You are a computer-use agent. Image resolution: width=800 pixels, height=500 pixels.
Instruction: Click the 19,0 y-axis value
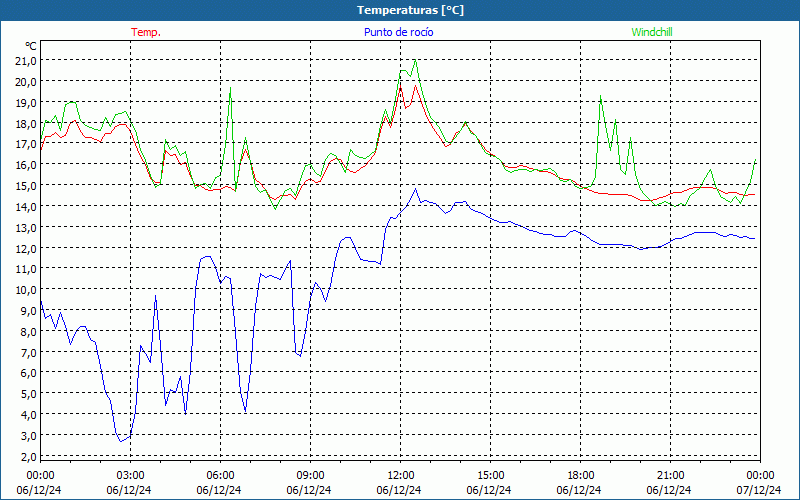pyautogui.click(x=28, y=103)
